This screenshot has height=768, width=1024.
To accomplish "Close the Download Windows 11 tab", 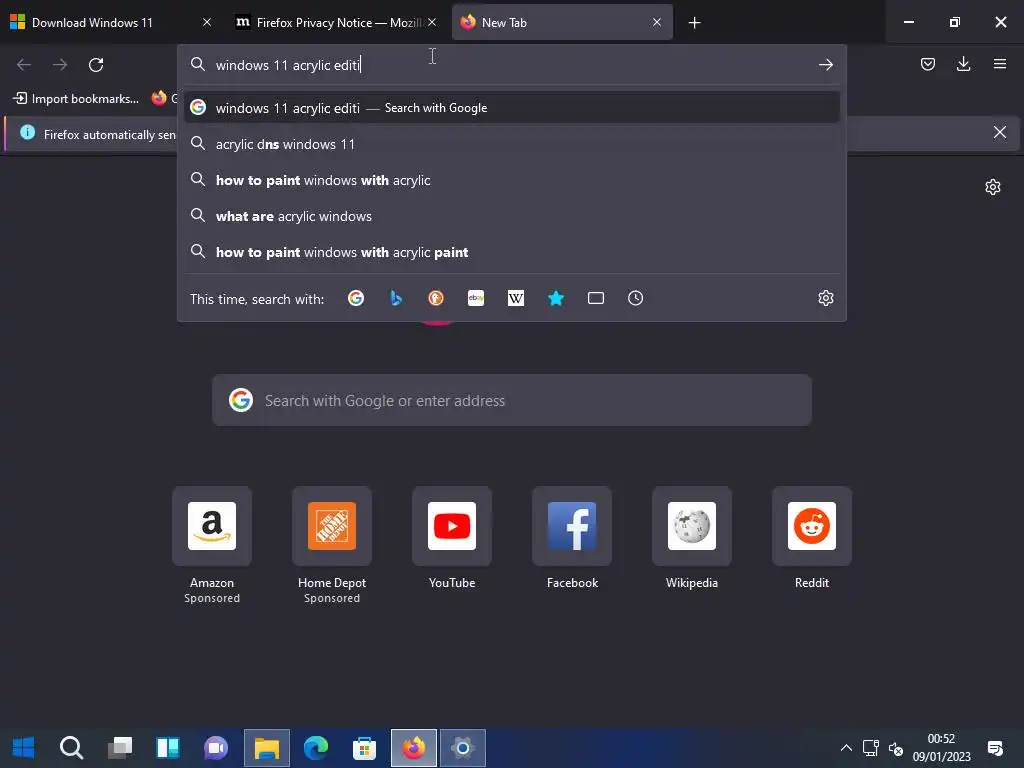I will pyautogui.click(x=206, y=22).
